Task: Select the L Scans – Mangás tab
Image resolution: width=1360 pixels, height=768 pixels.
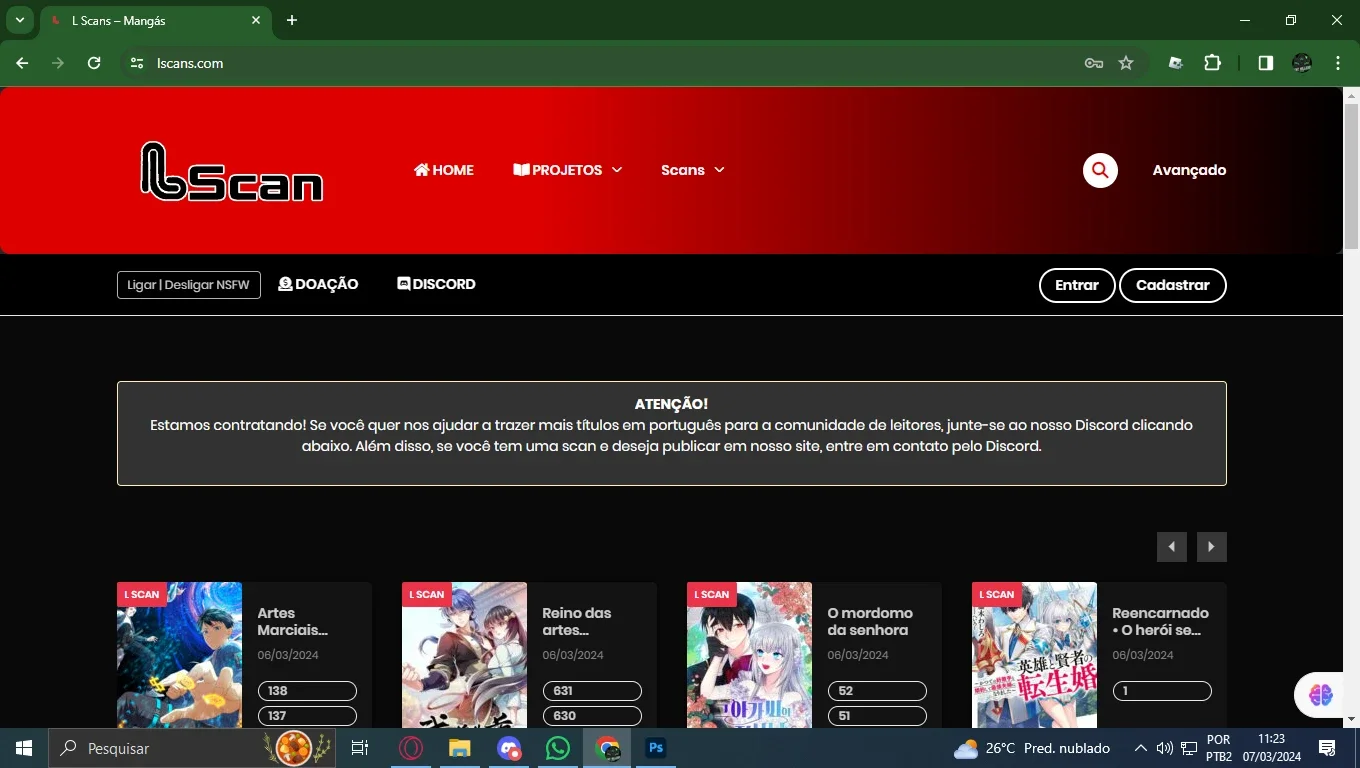Action: pos(155,21)
